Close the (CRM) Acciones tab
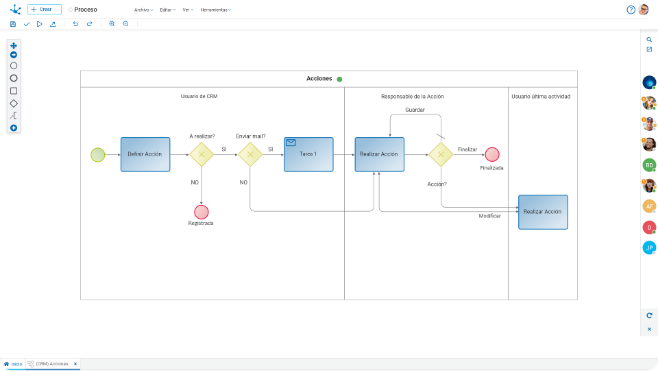 pyautogui.click(x=76, y=364)
